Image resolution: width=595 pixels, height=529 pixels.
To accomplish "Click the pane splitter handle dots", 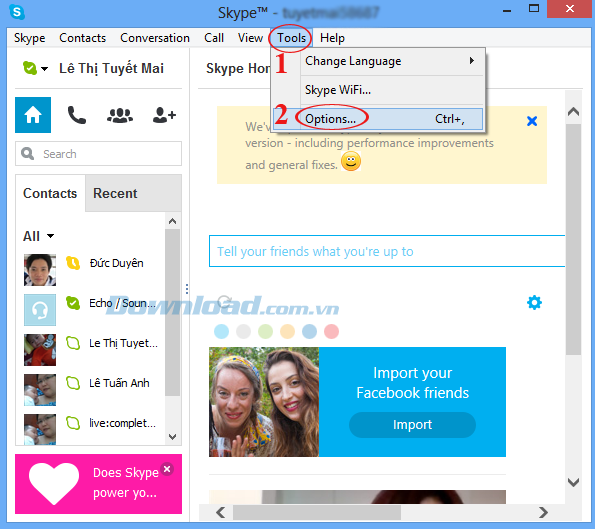I will pos(187,289).
